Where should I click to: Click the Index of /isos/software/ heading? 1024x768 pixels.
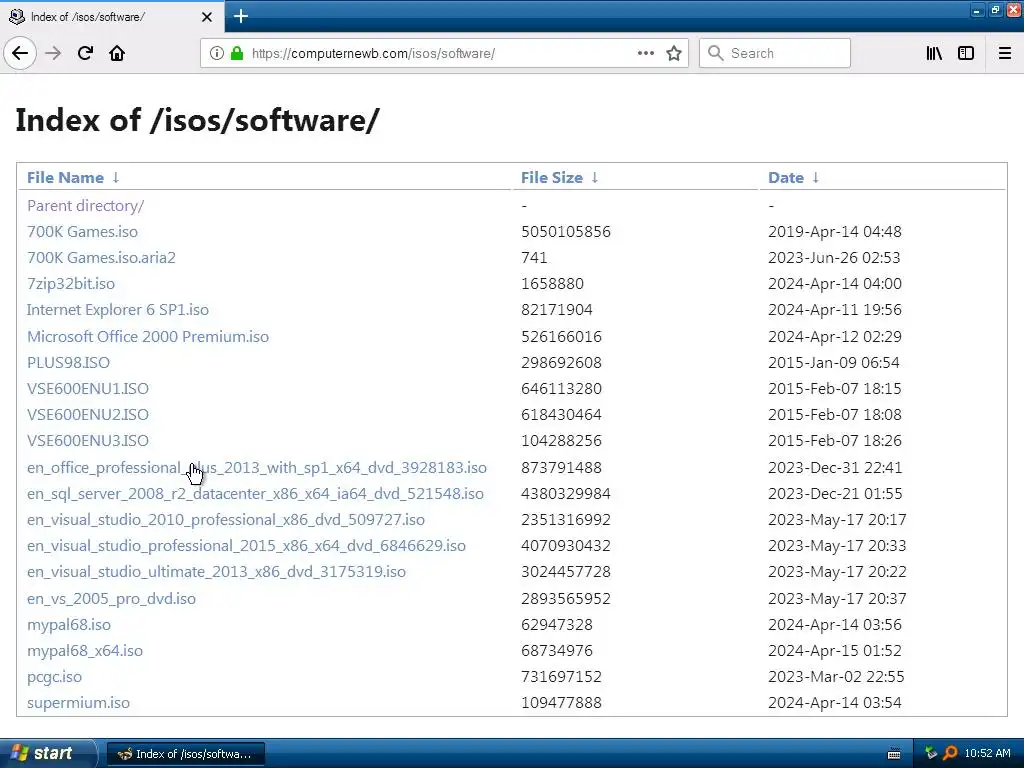(197, 120)
